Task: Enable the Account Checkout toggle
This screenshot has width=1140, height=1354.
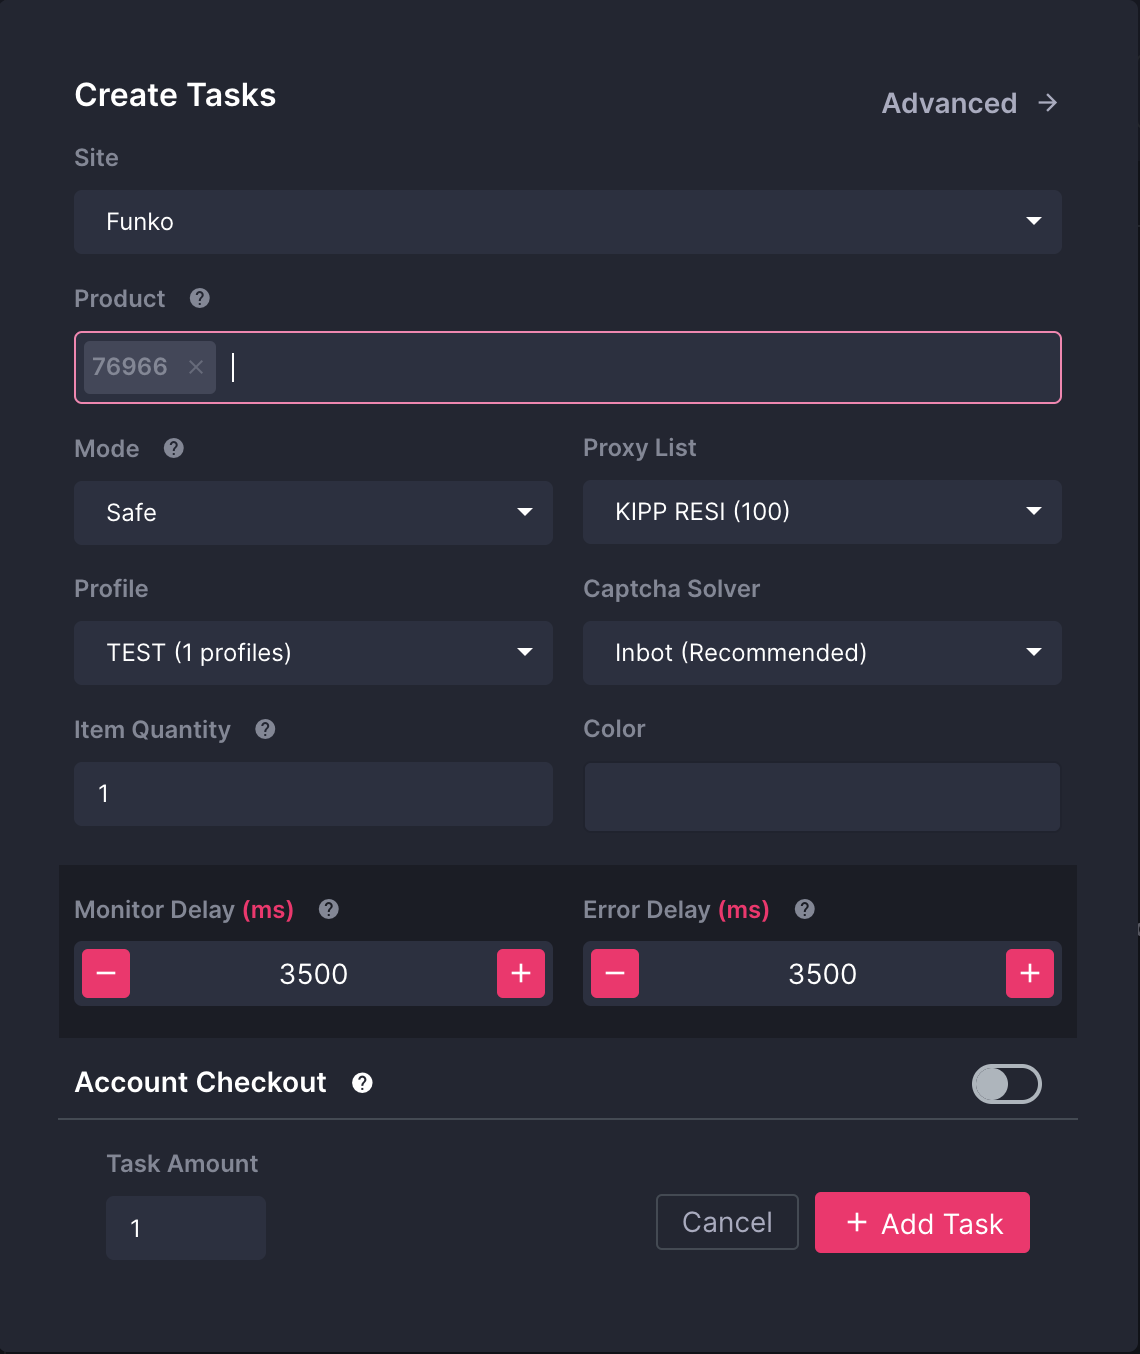Action: click(1007, 1084)
